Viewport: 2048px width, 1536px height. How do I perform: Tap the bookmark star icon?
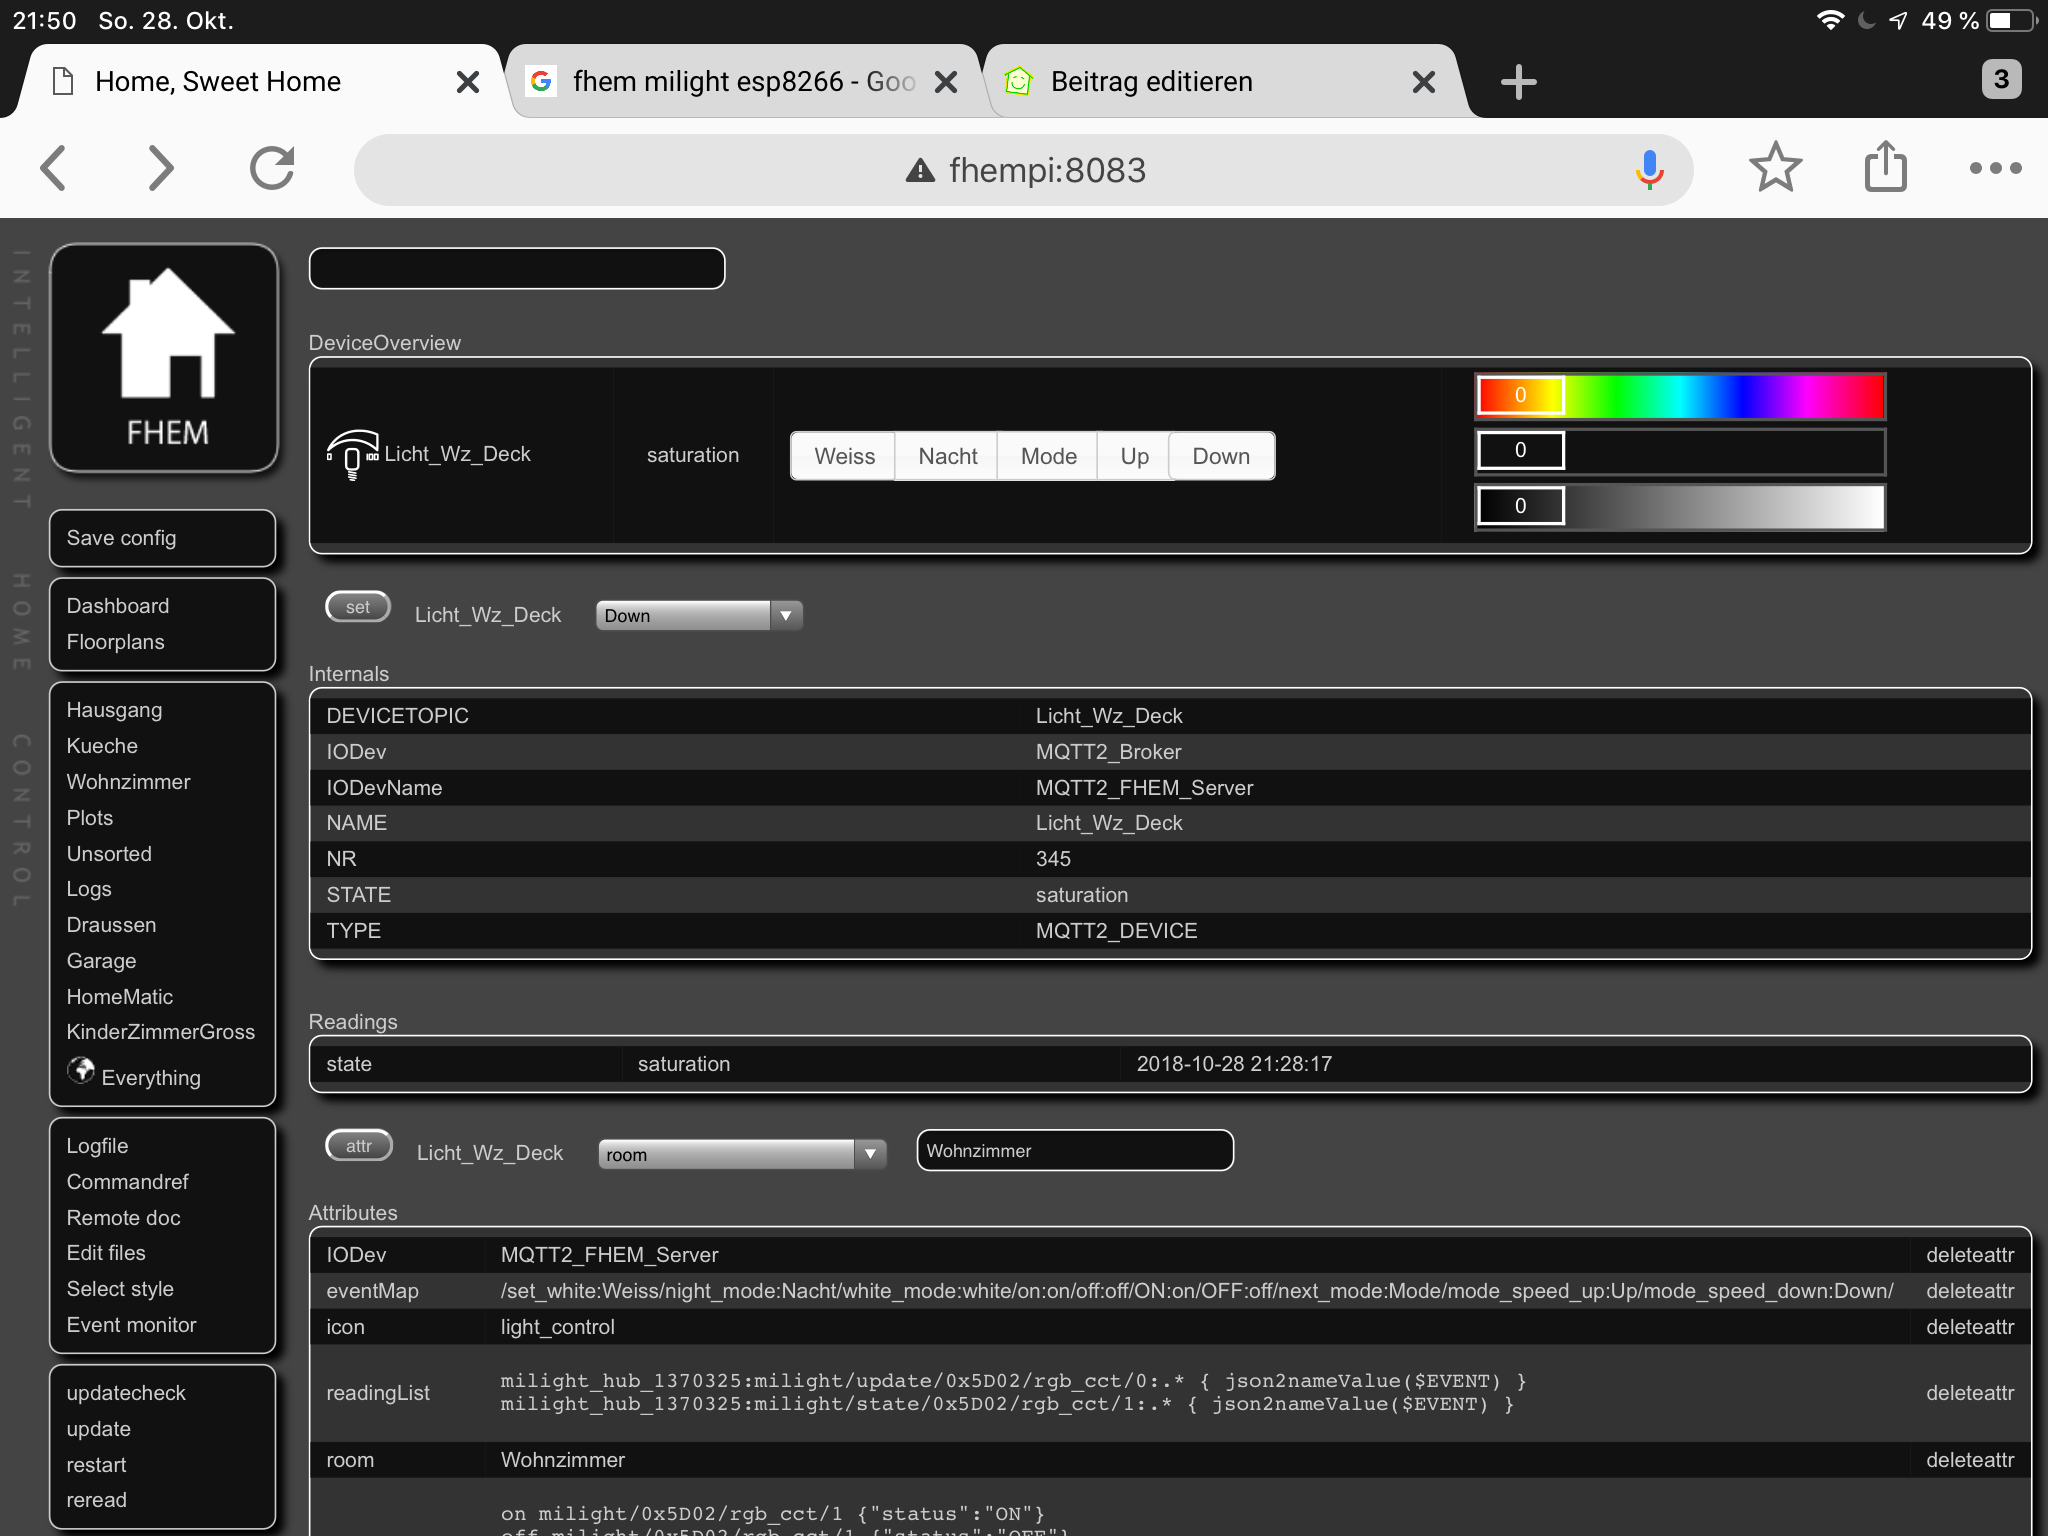[x=1775, y=168]
